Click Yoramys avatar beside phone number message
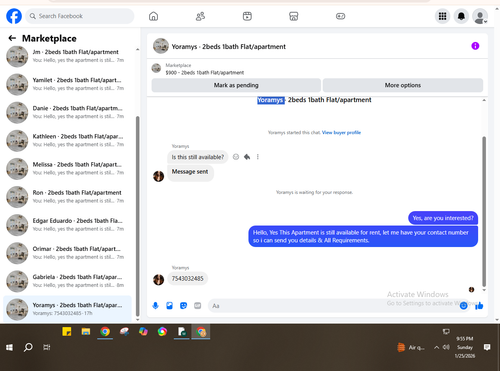The width and height of the screenshot is (500, 371). (158, 279)
